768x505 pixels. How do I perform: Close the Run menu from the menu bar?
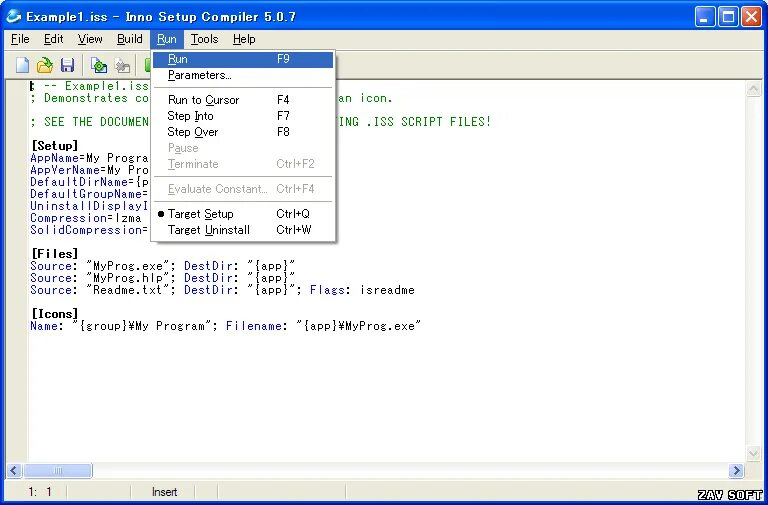(167, 39)
